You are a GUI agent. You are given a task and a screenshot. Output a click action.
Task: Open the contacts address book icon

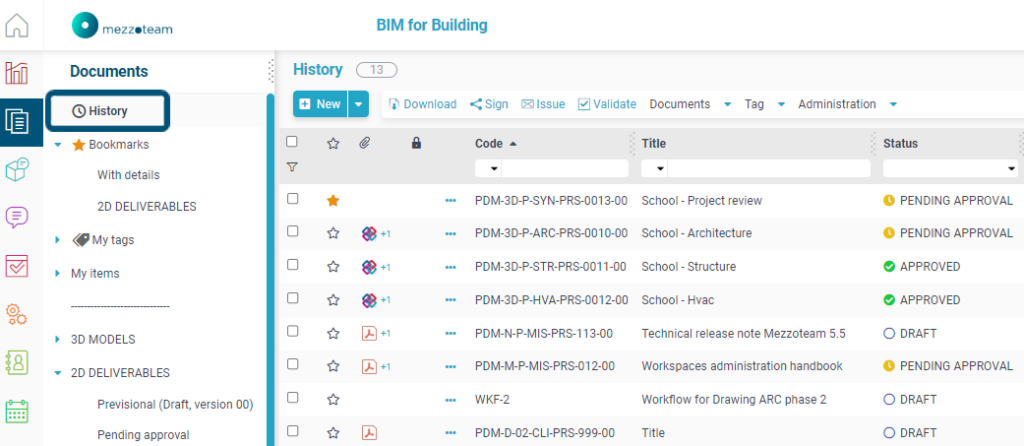point(17,362)
